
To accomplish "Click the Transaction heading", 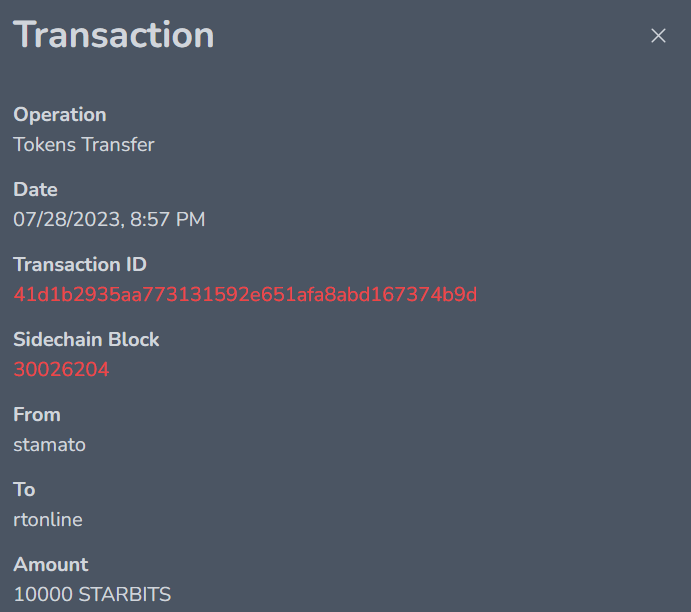I will [x=114, y=35].
